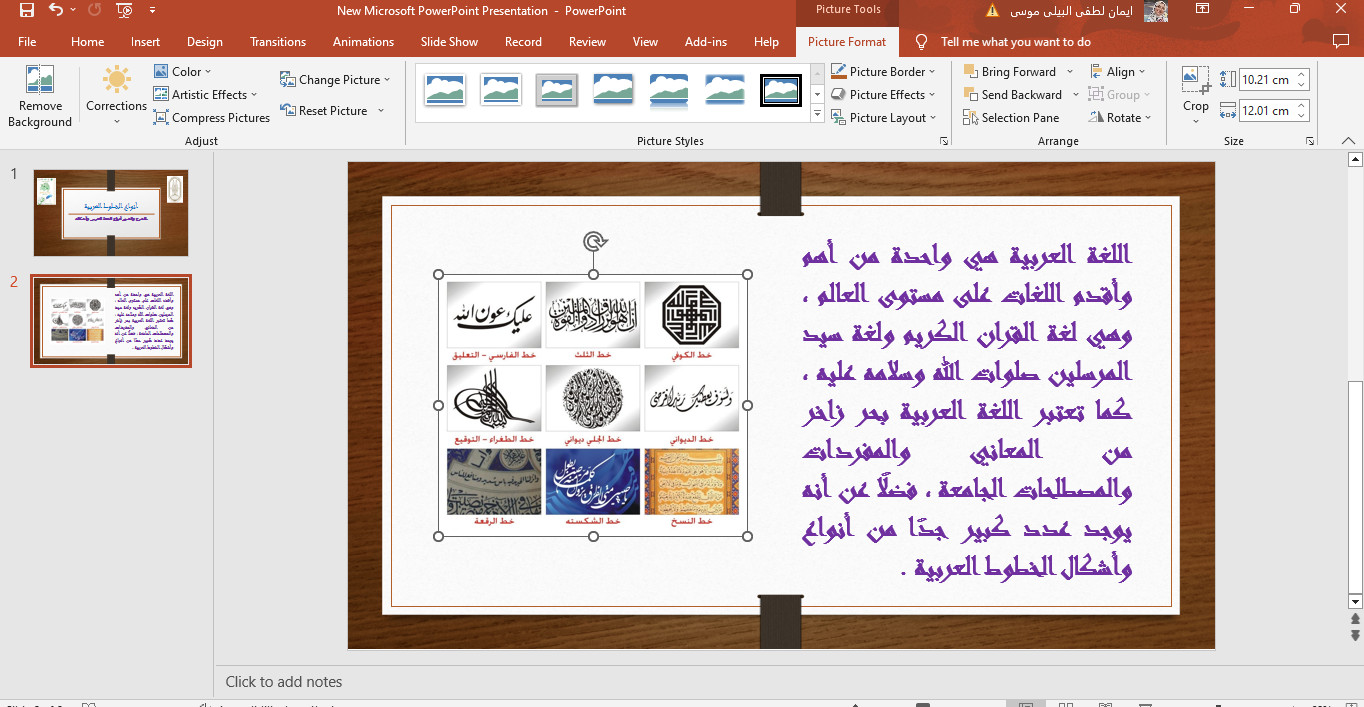Click the Reset Picture button
The width and height of the screenshot is (1364, 707).
pyautogui.click(x=324, y=111)
